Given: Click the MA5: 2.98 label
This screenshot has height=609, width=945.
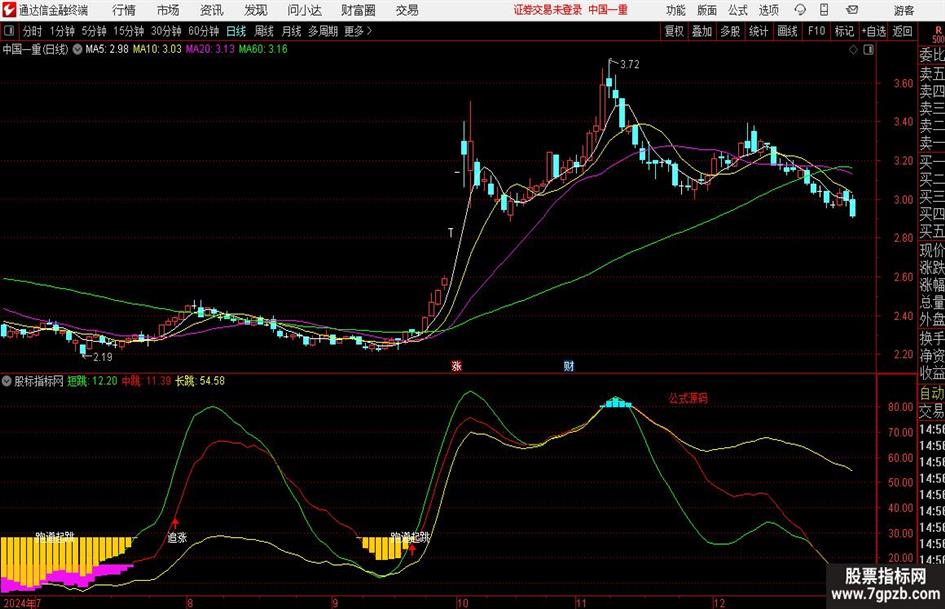Looking at the screenshot, I should (x=107, y=49).
